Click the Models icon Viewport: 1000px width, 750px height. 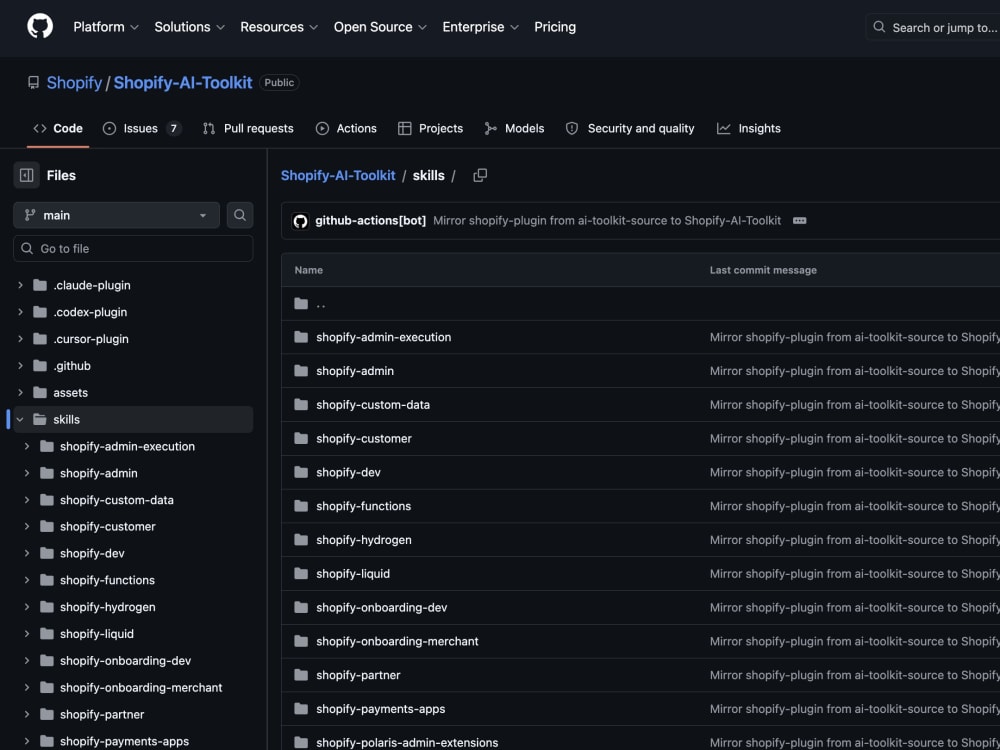(490, 128)
